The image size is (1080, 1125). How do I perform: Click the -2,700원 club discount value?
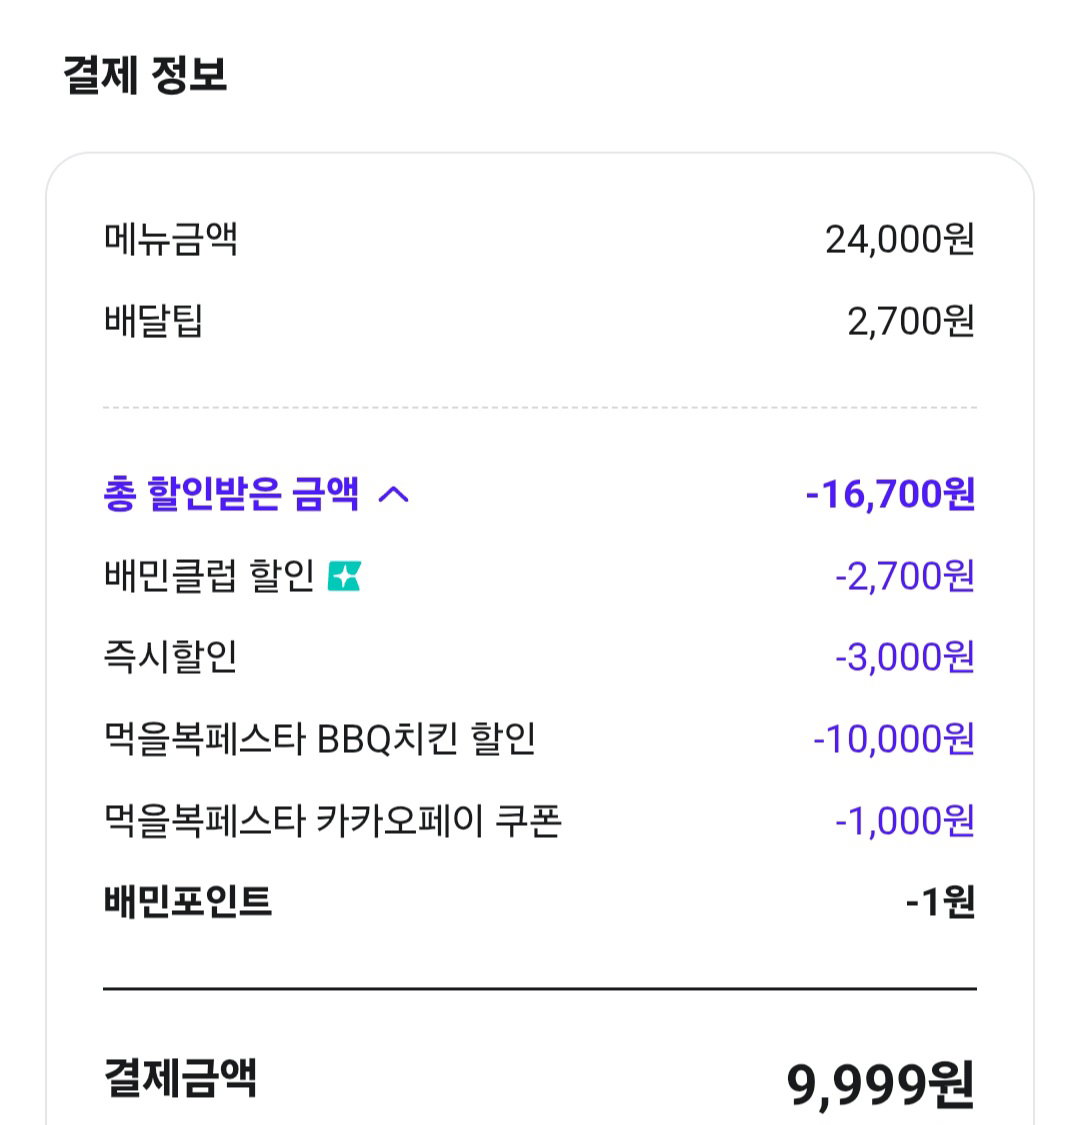click(905, 576)
